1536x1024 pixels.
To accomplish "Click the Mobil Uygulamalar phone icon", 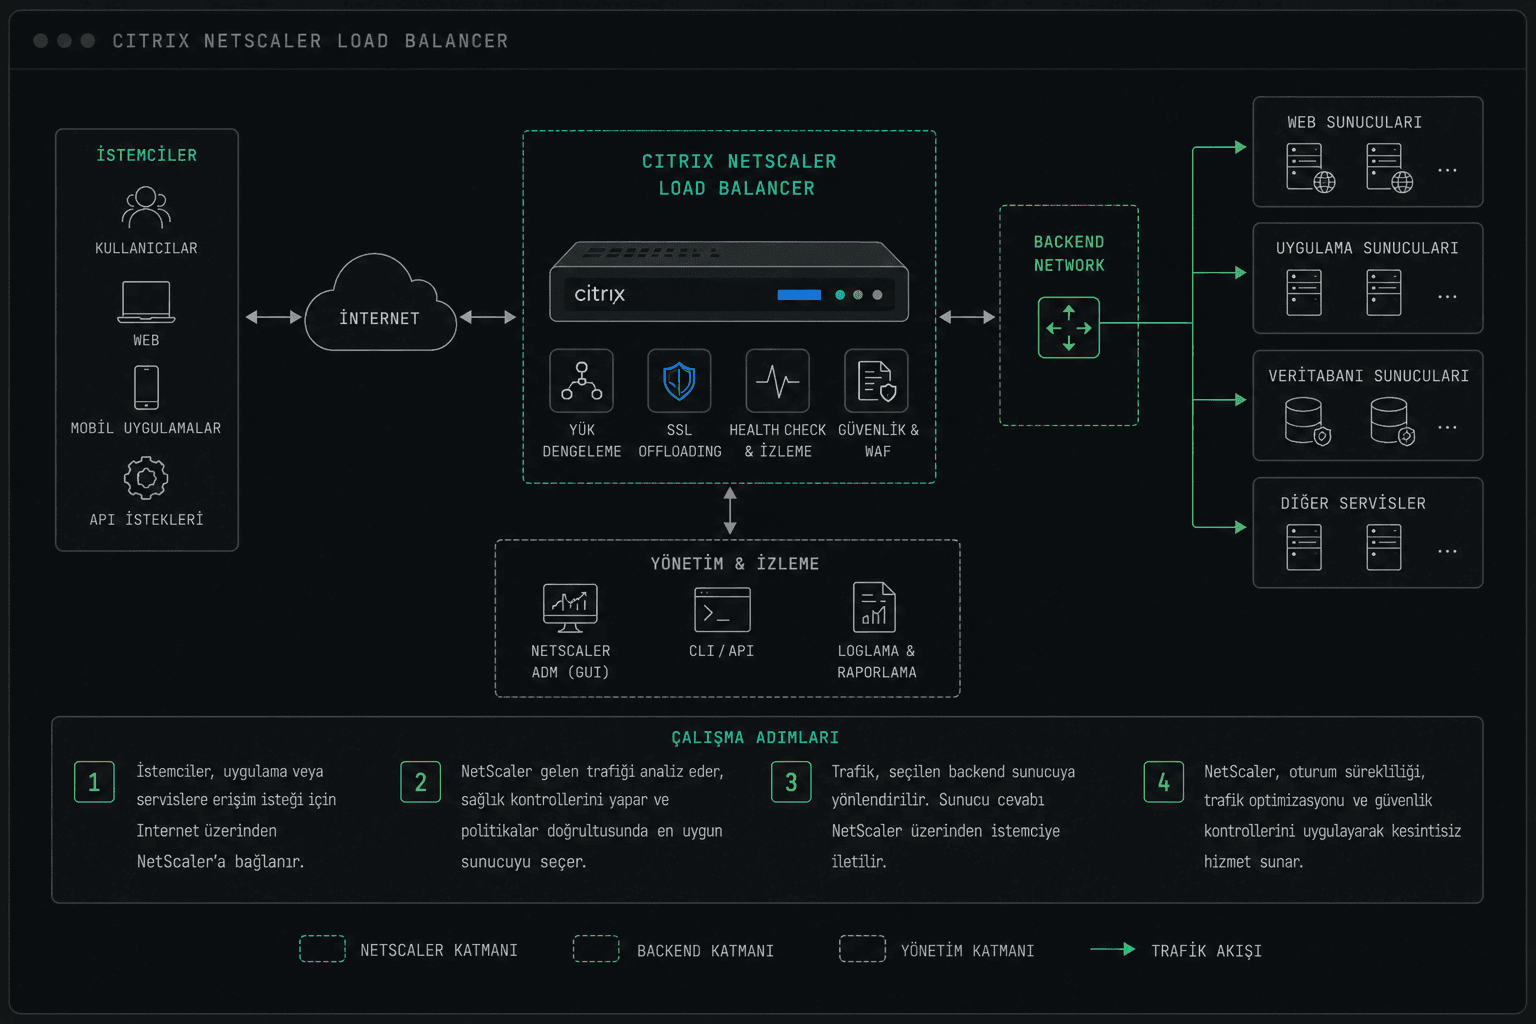I will point(146,387).
